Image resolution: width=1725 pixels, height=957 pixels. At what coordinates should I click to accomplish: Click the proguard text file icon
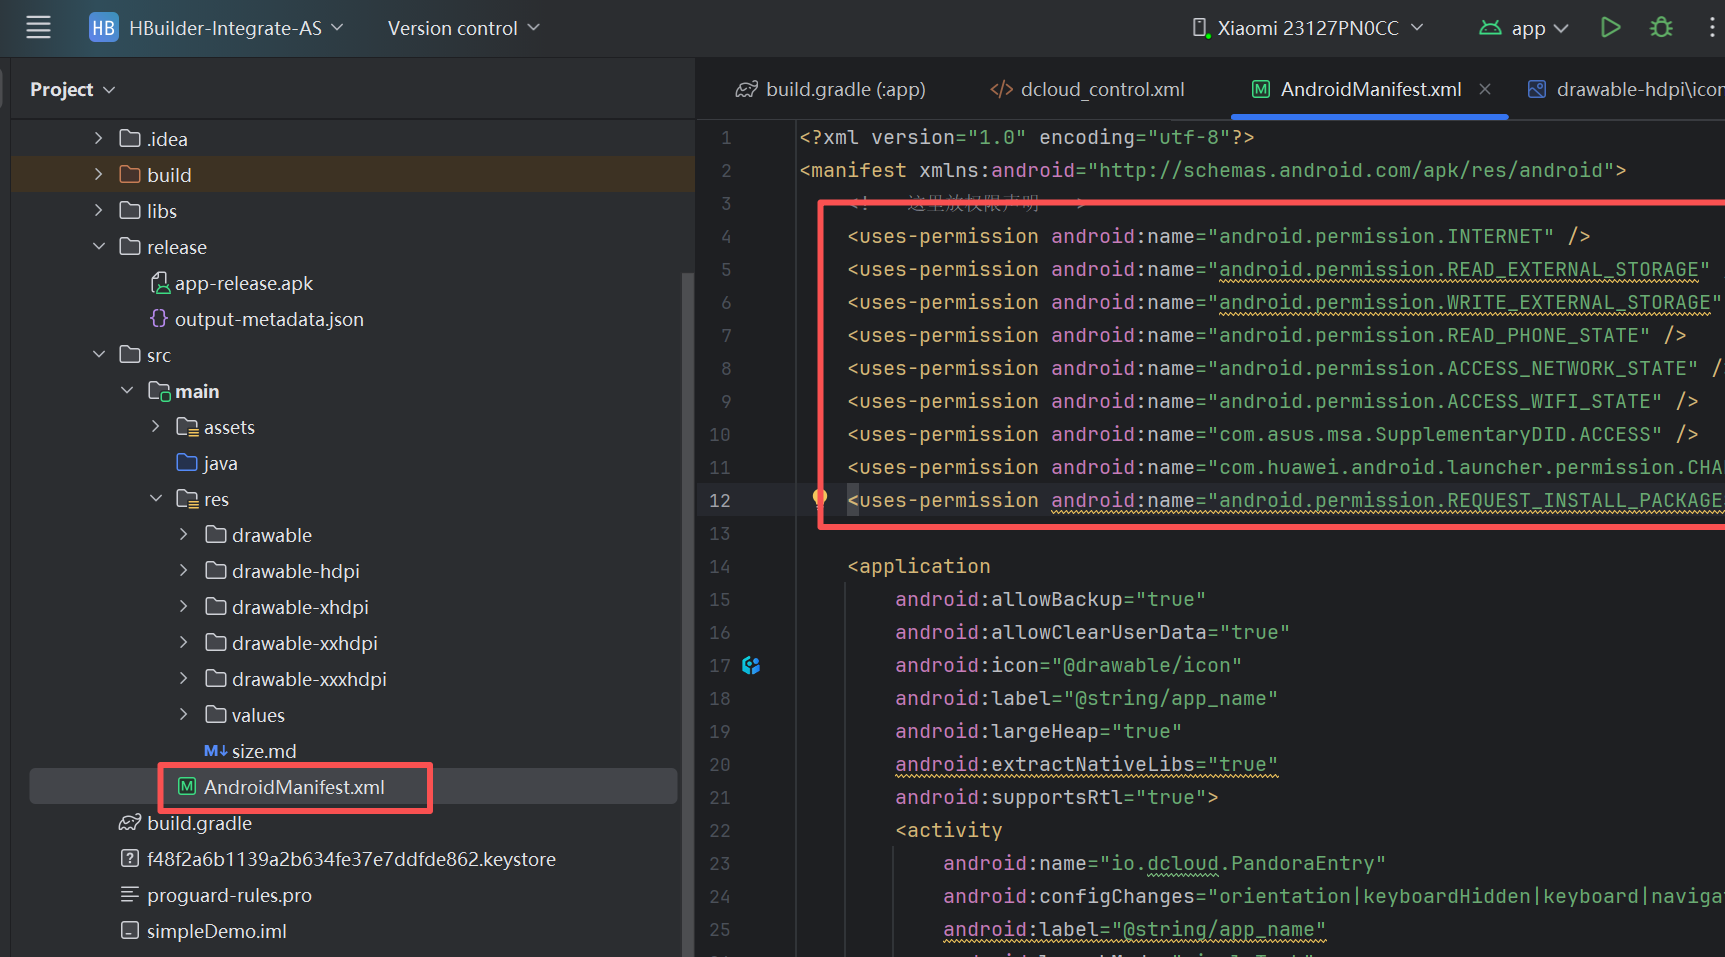[x=130, y=894]
